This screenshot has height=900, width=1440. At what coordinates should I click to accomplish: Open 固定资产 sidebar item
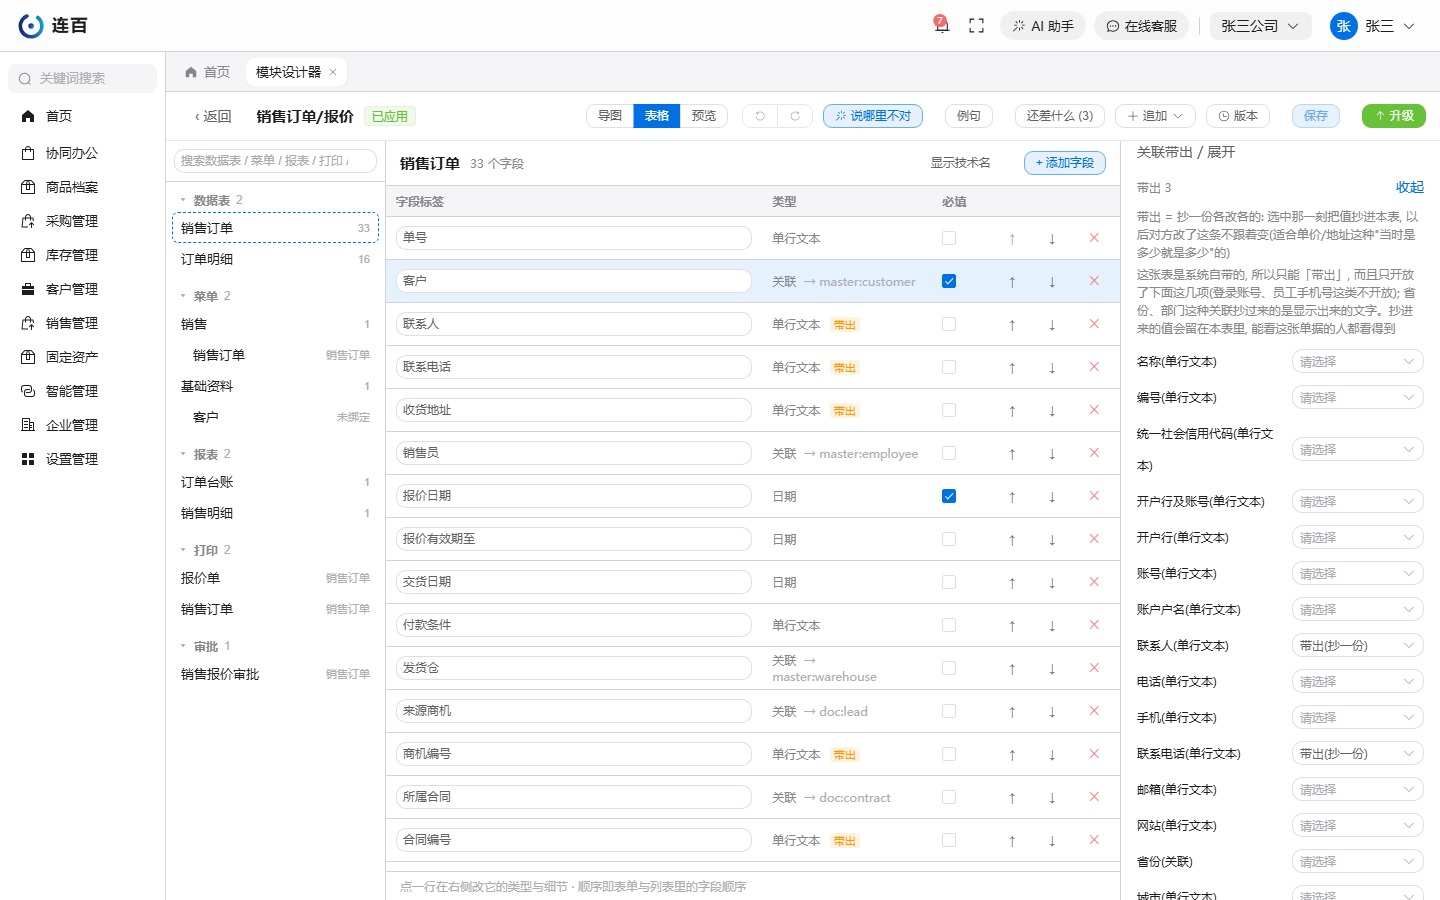click(82, 357)
